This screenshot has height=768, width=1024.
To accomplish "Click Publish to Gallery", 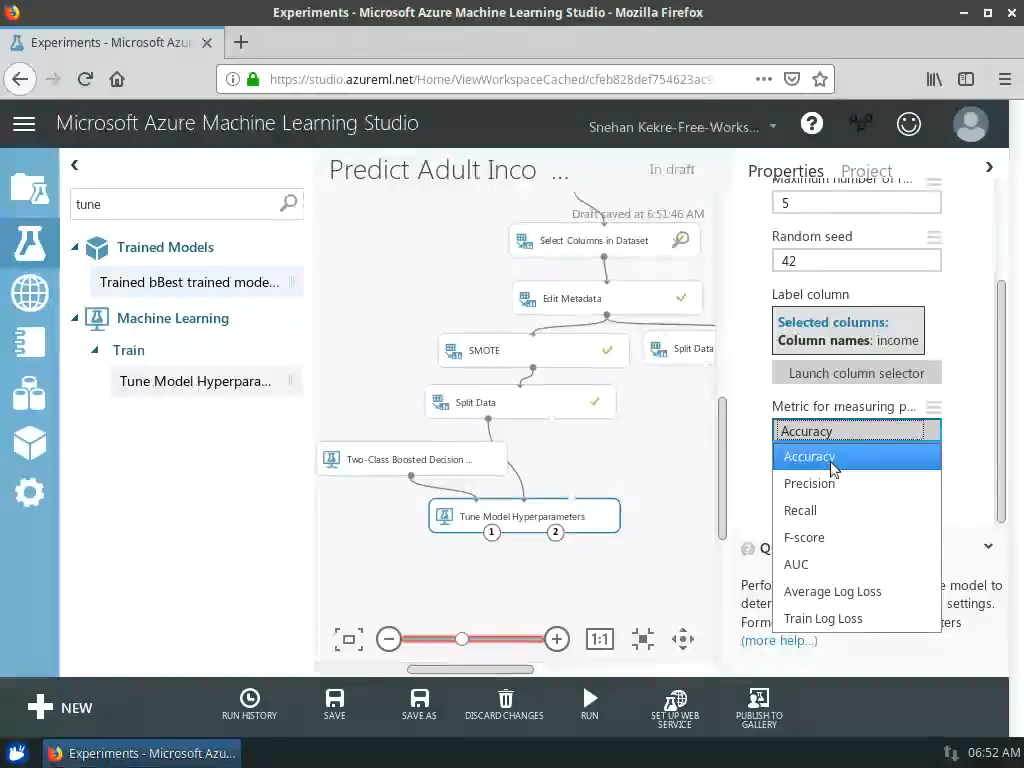I will [x=759, y=709].
